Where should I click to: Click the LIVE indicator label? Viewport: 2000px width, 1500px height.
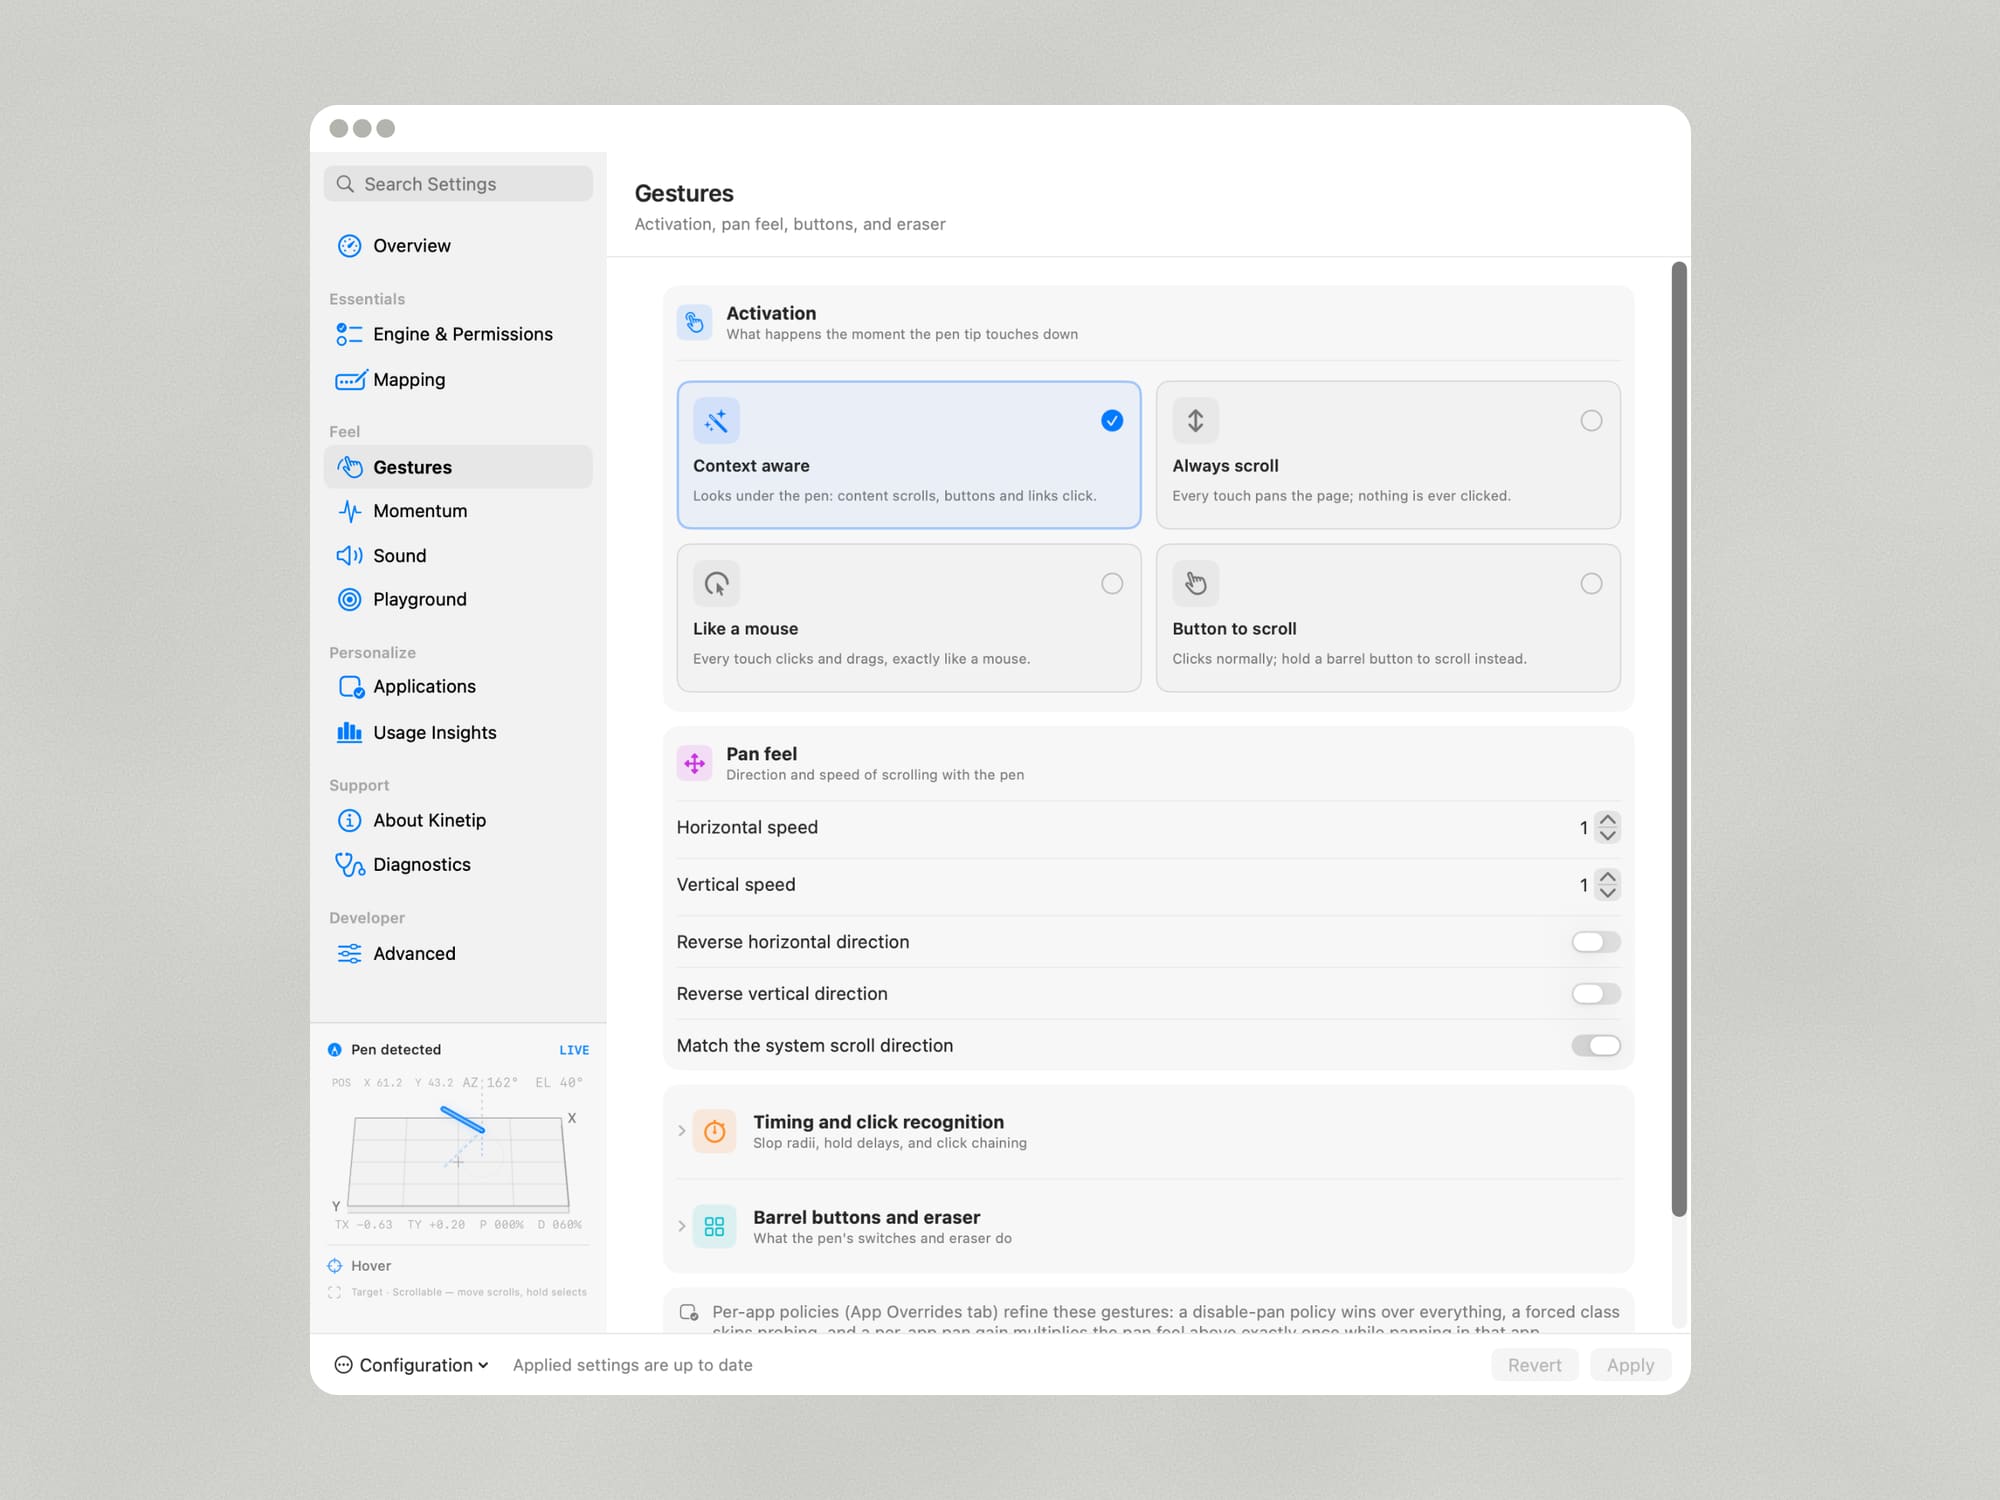tap(574, 1050)
